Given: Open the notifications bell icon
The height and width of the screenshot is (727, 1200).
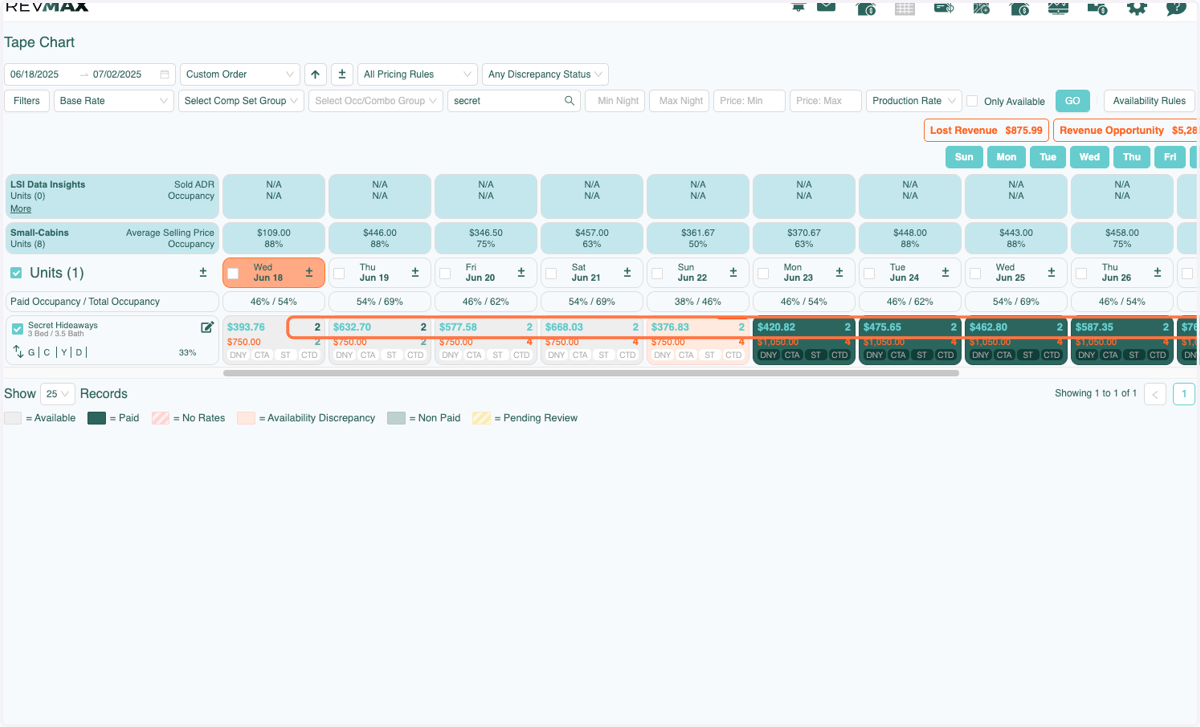Looking at the screenshot, I should click(798, 7).
